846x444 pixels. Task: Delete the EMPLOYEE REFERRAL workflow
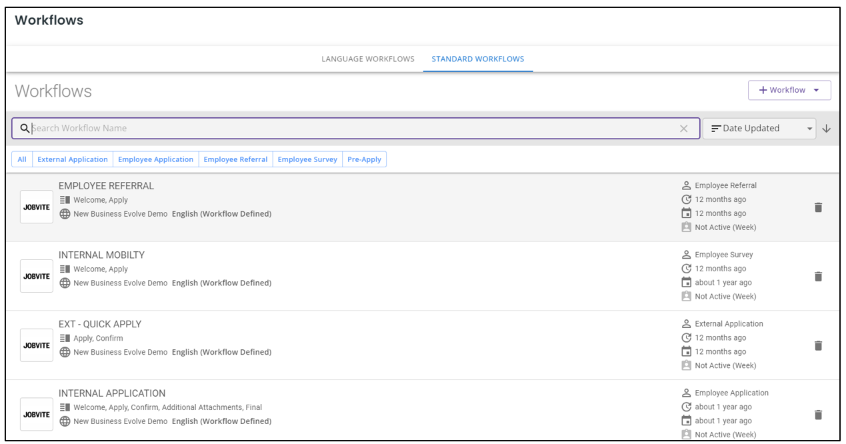click(818, 207)
